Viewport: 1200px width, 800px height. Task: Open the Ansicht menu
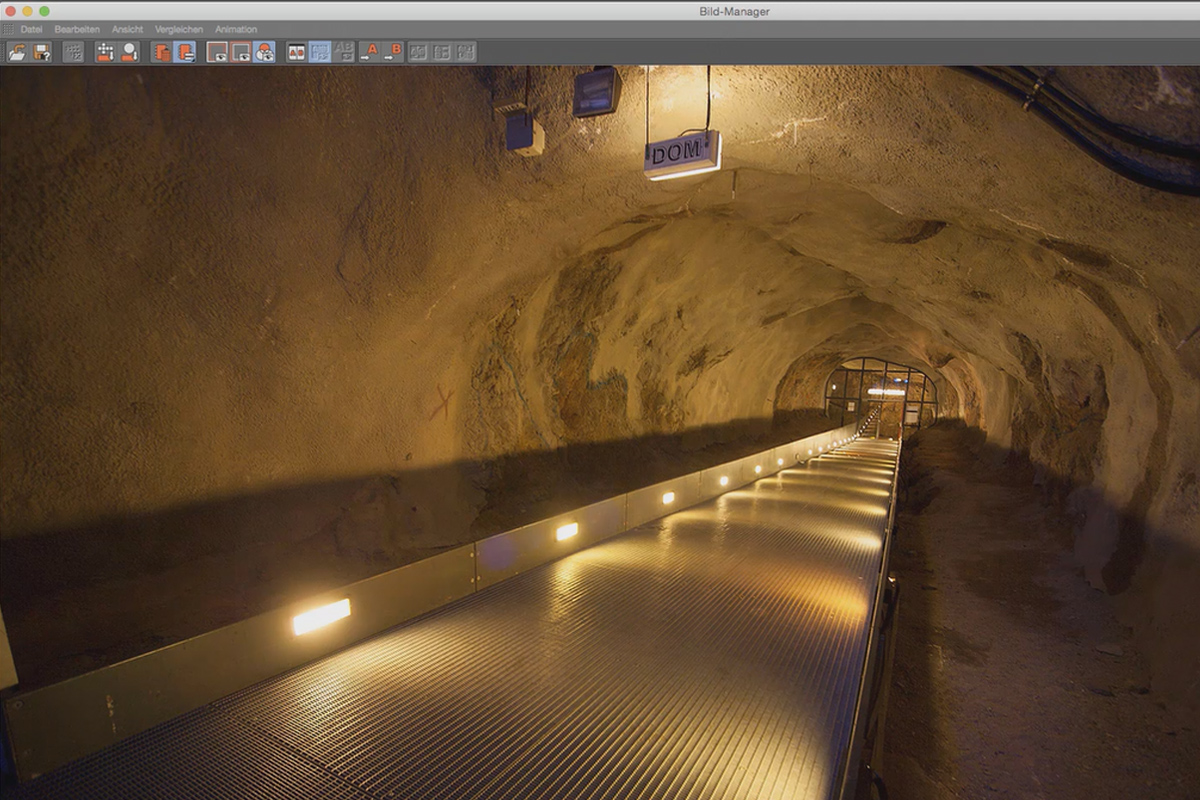click(x=127, y=30)
